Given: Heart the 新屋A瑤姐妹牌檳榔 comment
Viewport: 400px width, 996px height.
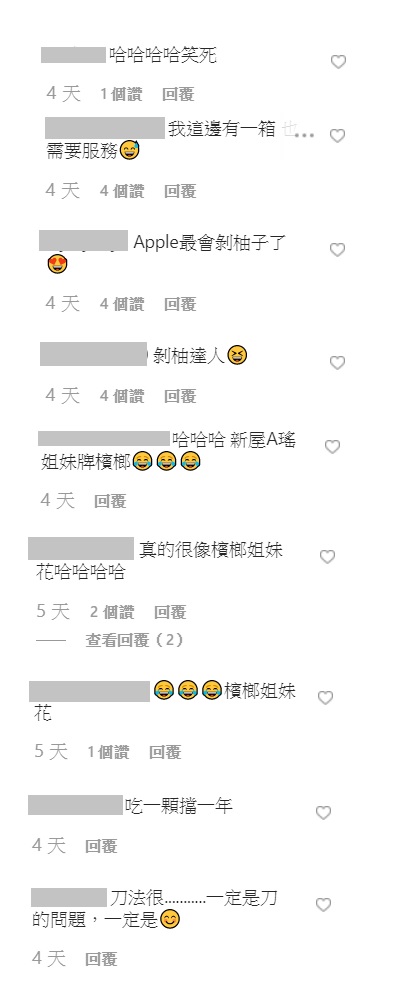Looking at the screenshot, I should click(x=332, y=447).
